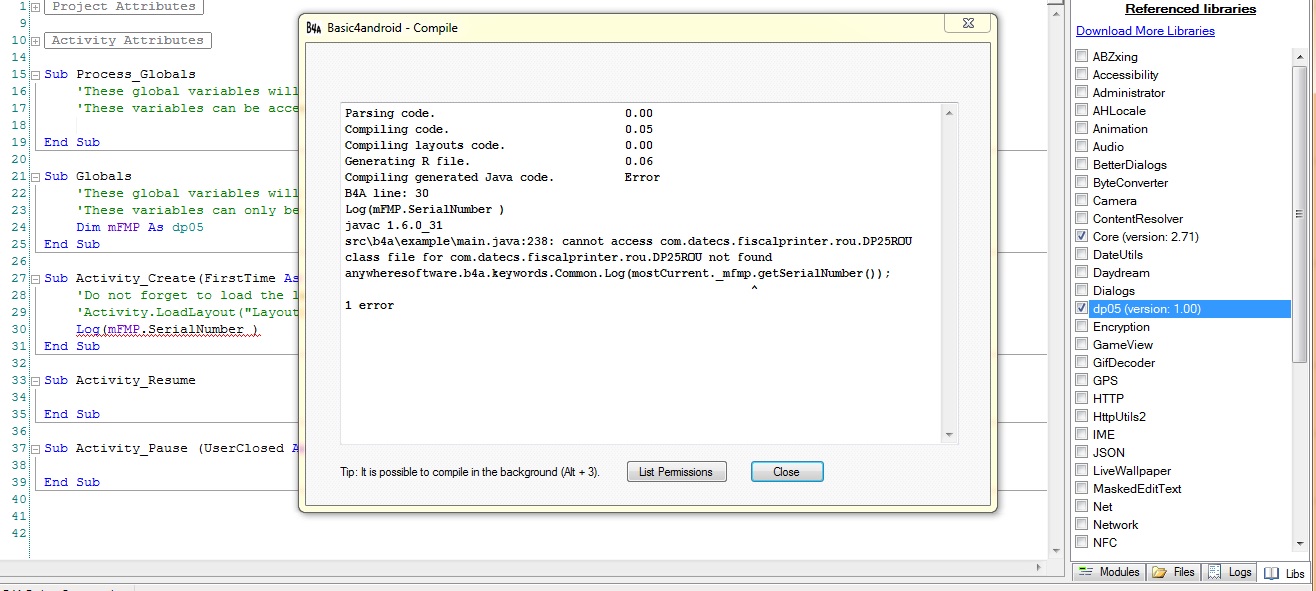The image size is (1316, 591).
Task: Open the Download More Libraries link
Action: (x=1145, y=31)
